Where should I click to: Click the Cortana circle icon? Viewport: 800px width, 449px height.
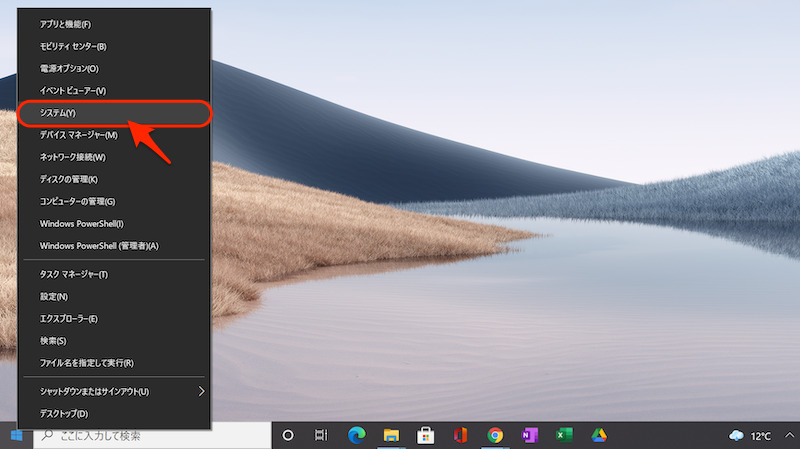(288, 436)
